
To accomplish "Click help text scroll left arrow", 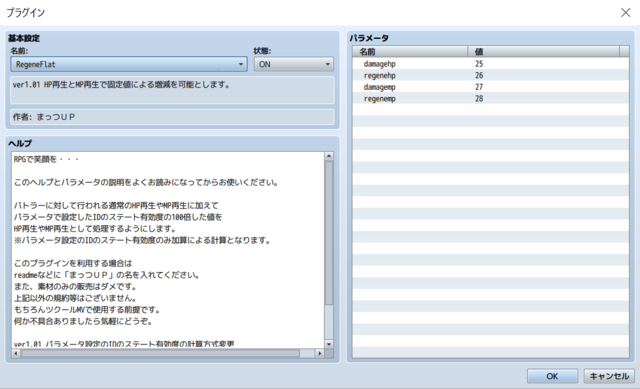I will click(16, 353).
